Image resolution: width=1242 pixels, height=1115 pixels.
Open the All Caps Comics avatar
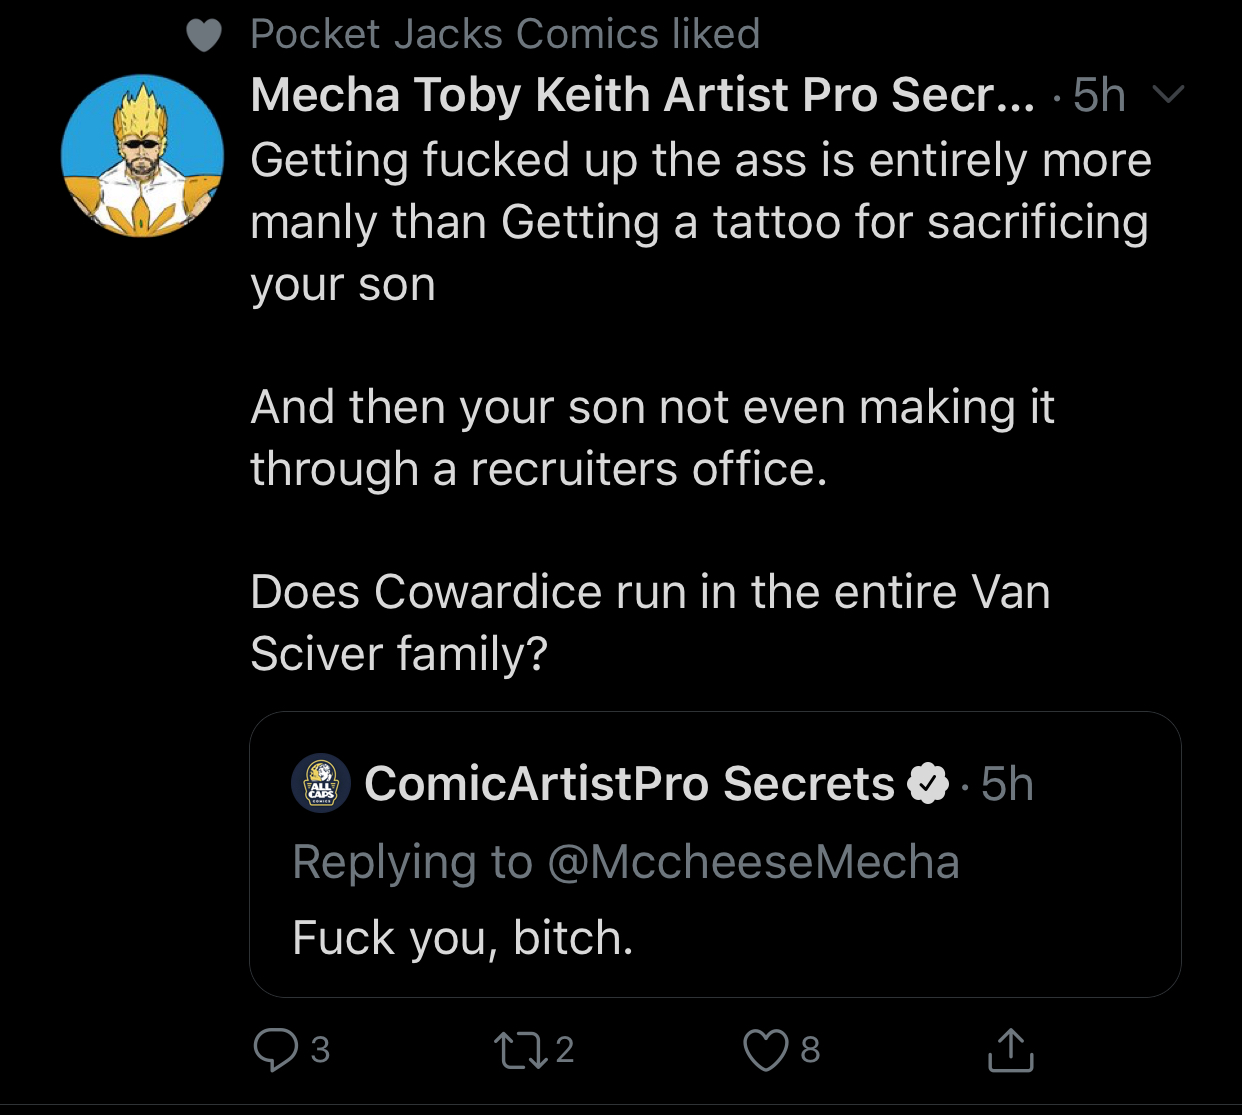coord(321,783)
